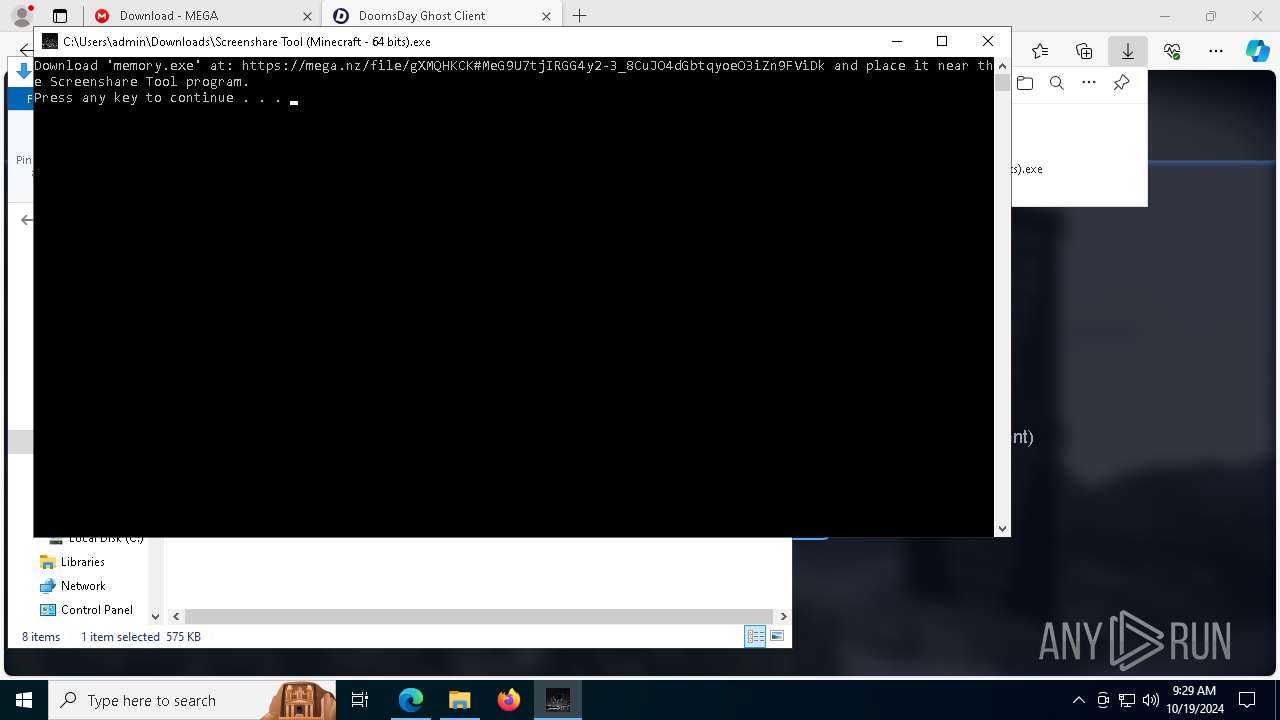Switch Explorer to large icons view

click(777, 637)
